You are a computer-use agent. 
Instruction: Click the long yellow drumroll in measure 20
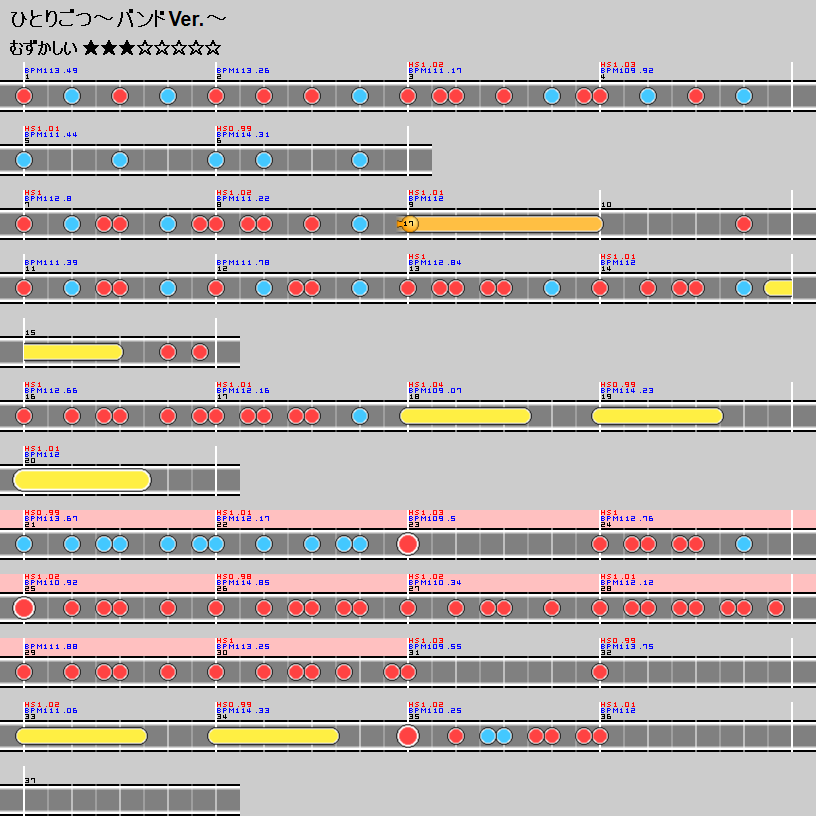(x=82, y=480)
